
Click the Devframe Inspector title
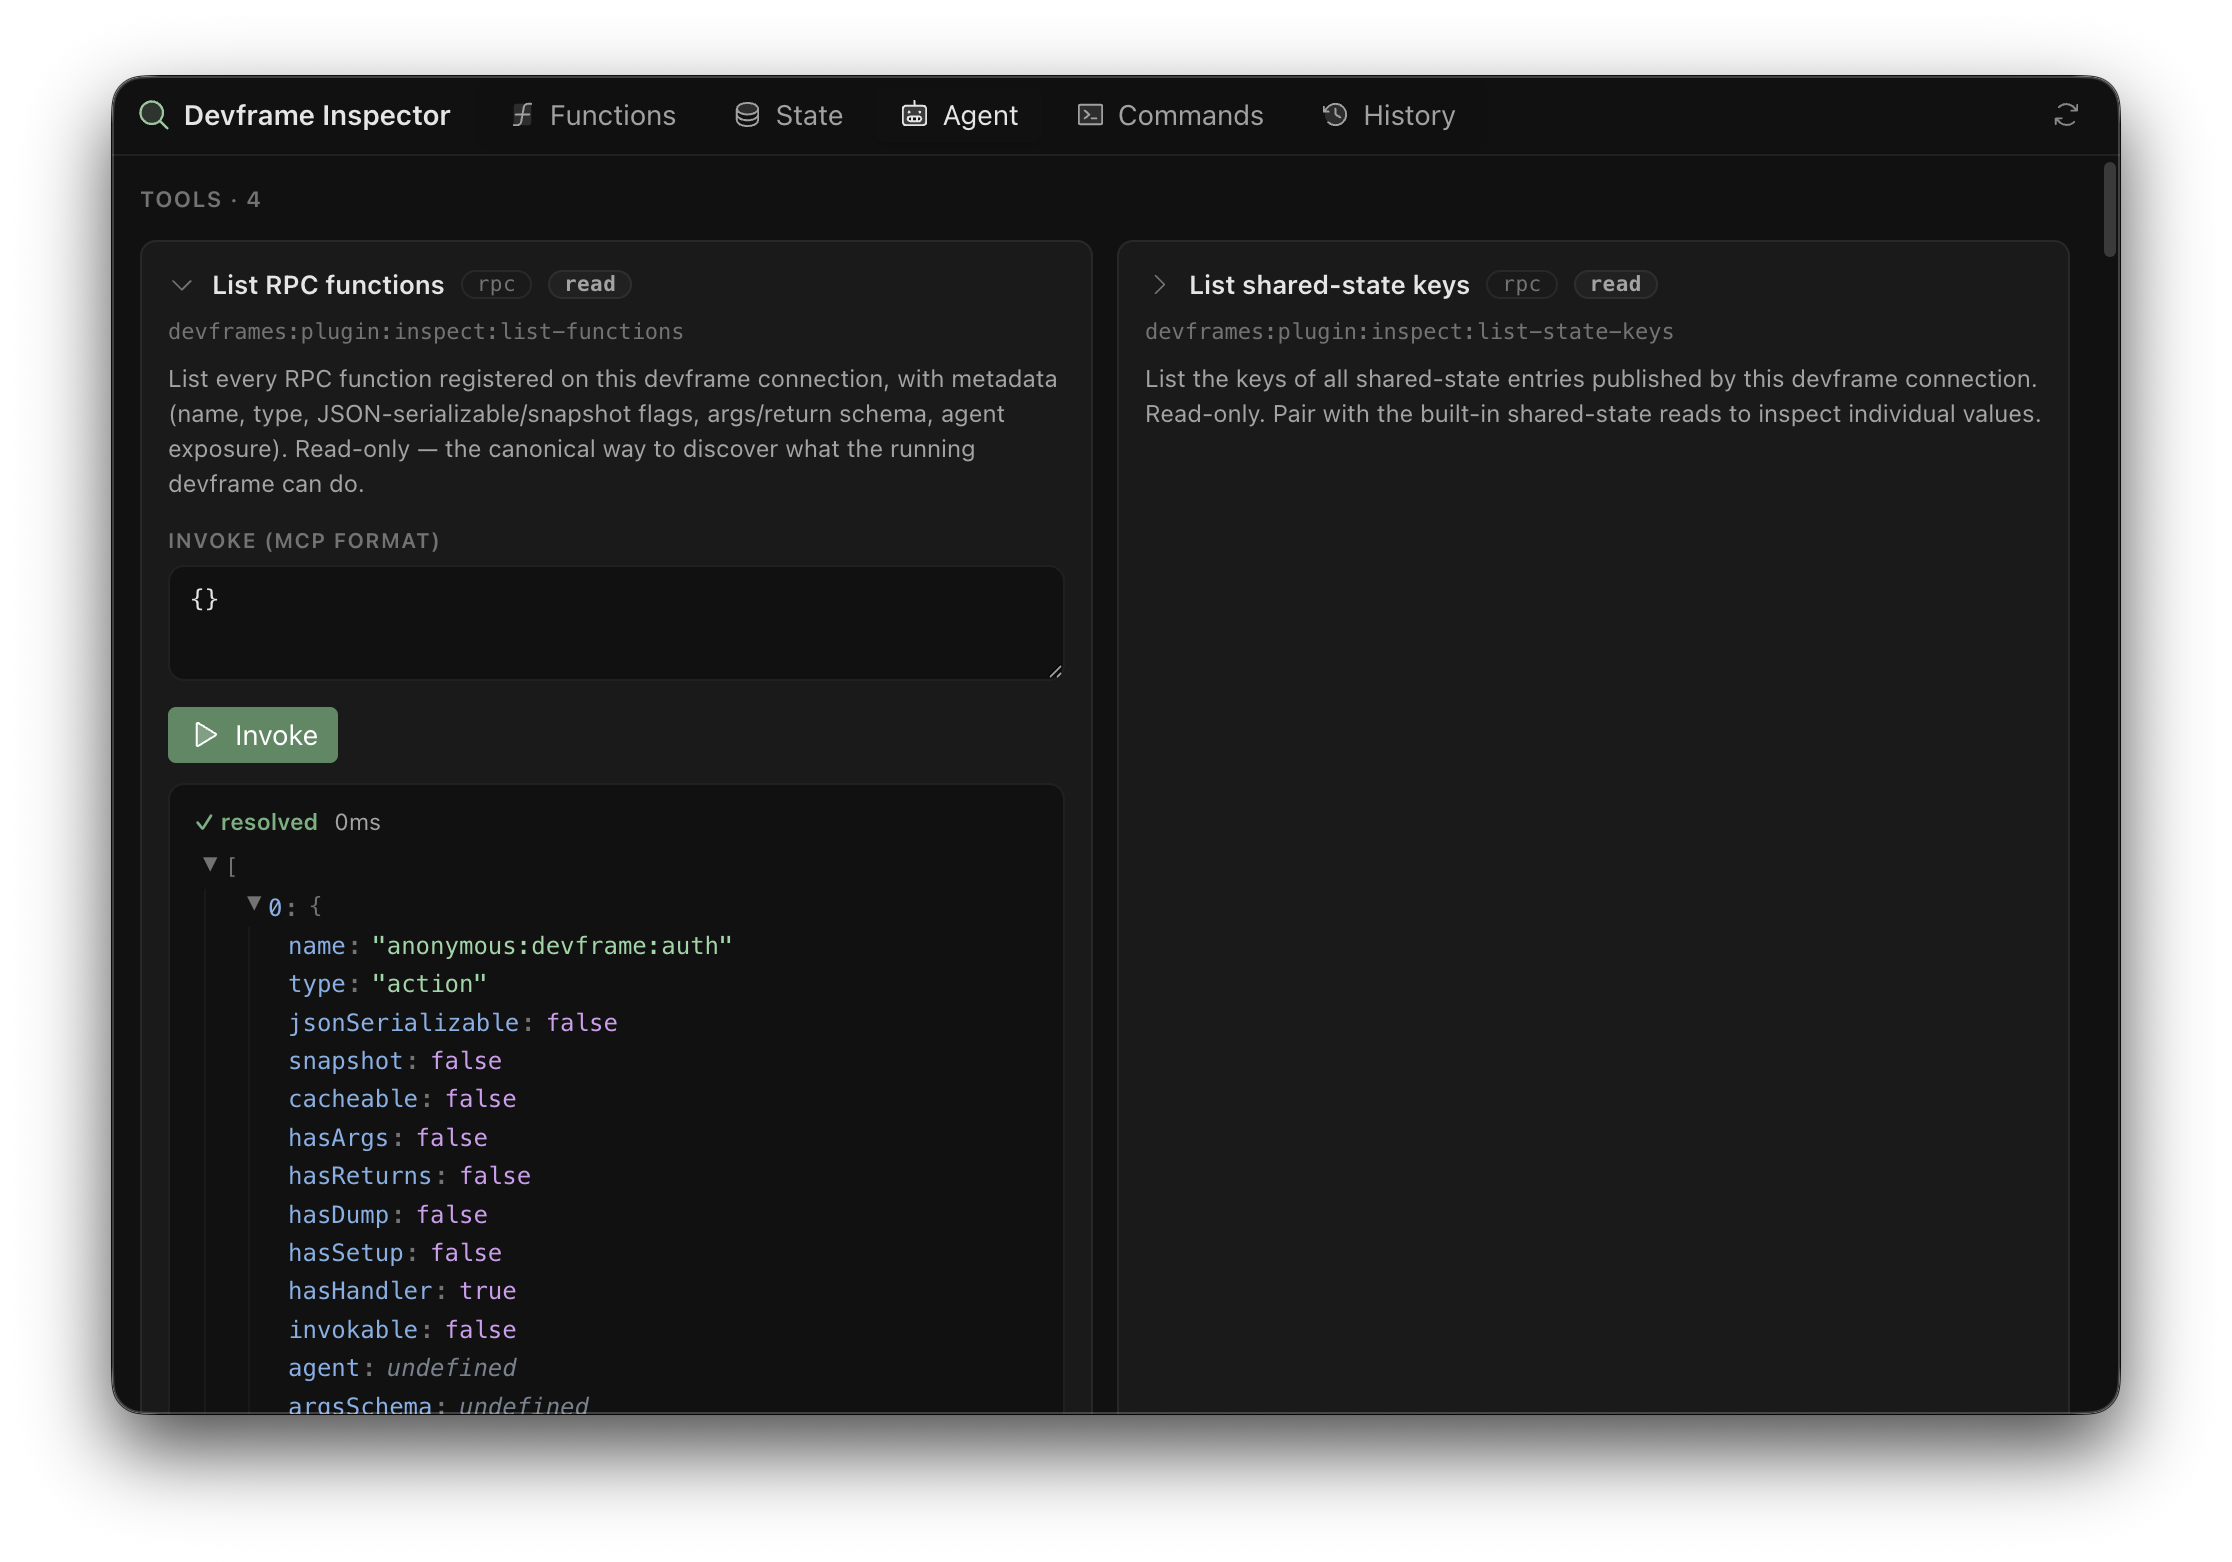tap(317, 115)
